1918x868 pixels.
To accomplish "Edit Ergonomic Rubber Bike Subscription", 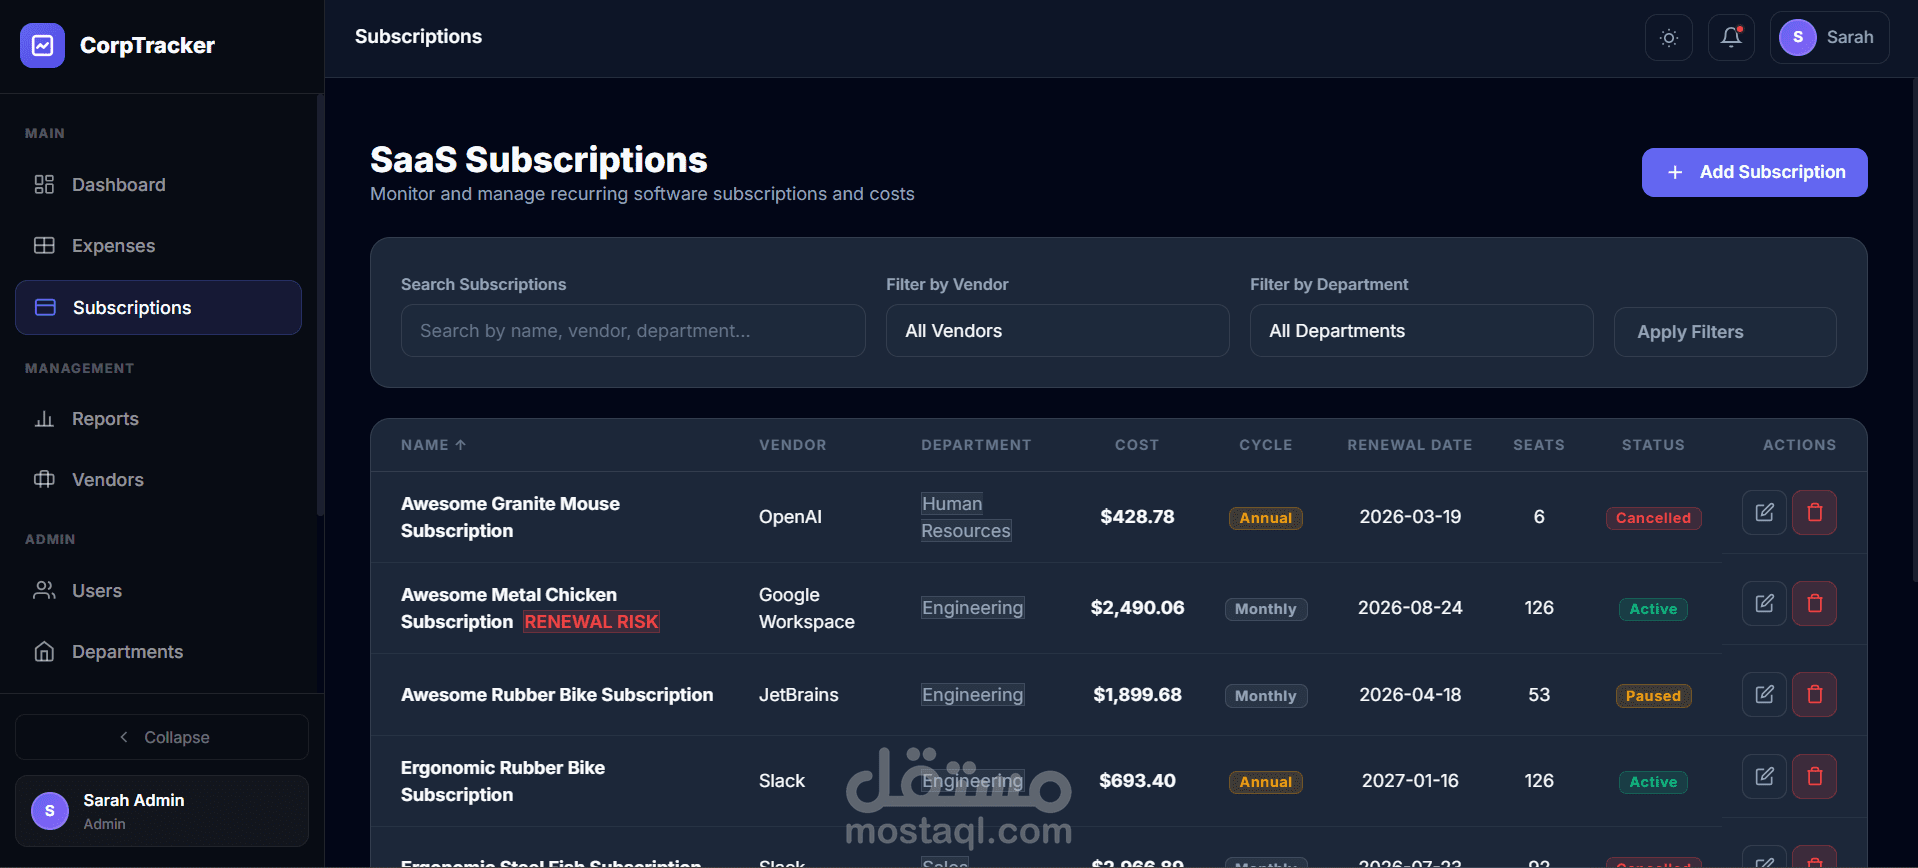I will click(1764, 776).
